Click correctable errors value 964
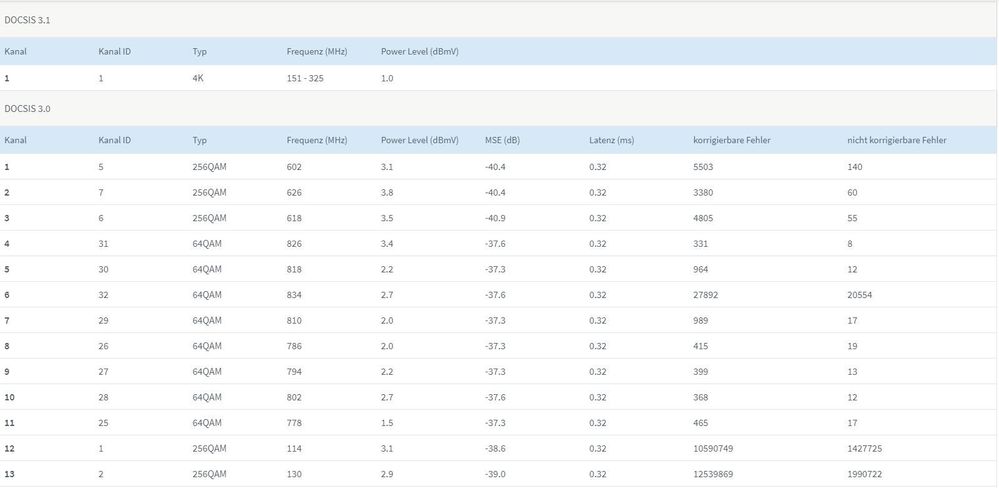The height and width of the screenshot is (488, 999). 700,269
